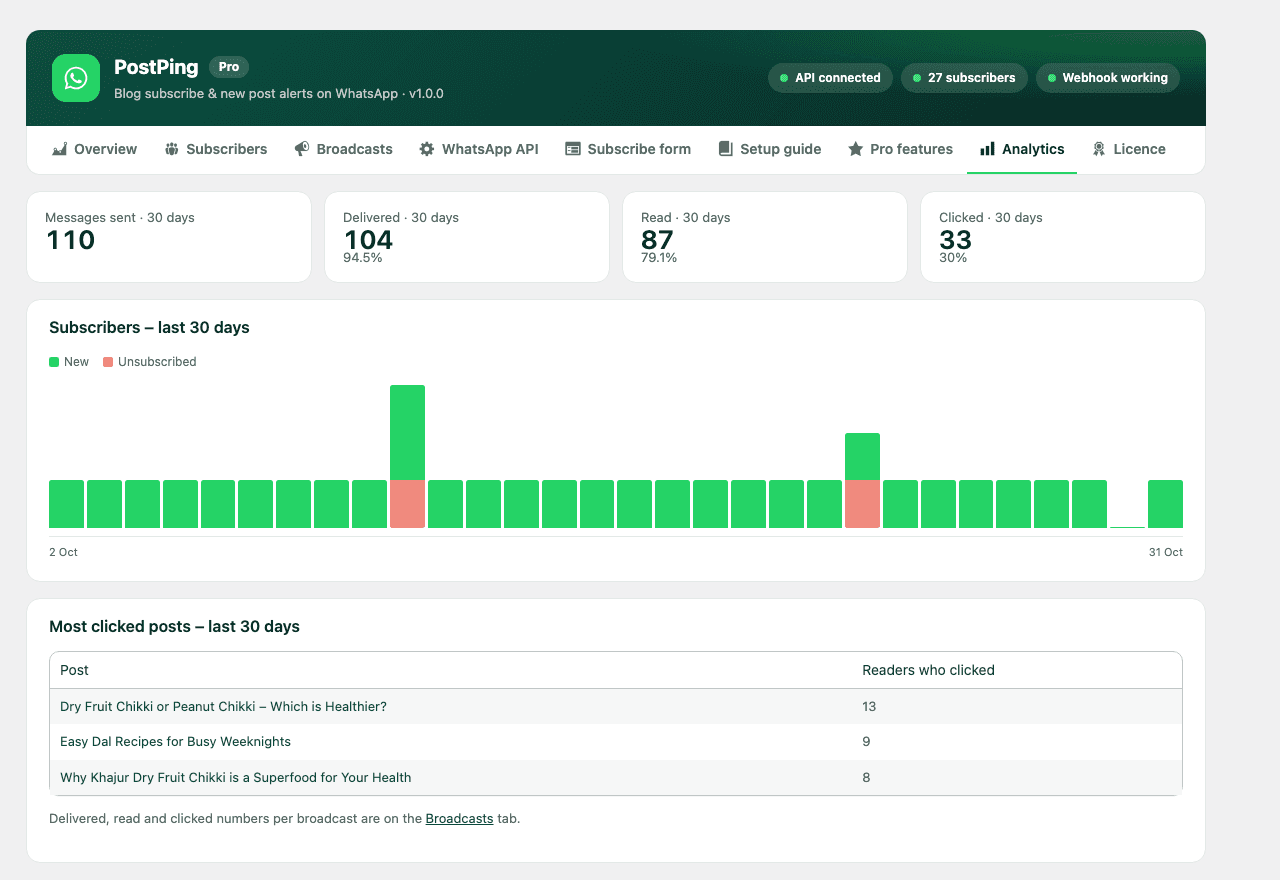Click the tallest bar in subscribers chart
1280x880 pixels.
coord(407,456)
